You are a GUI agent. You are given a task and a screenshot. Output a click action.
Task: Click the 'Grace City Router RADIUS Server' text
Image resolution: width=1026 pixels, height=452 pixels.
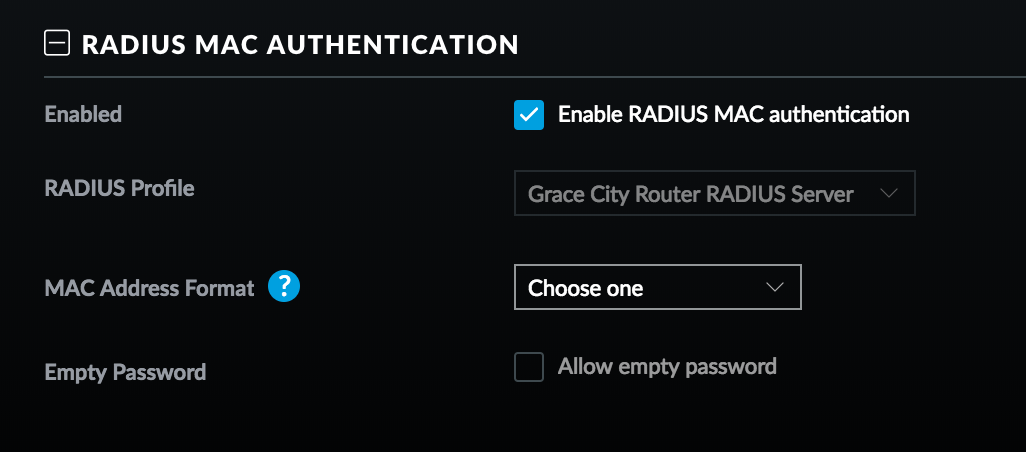(690, 194)
